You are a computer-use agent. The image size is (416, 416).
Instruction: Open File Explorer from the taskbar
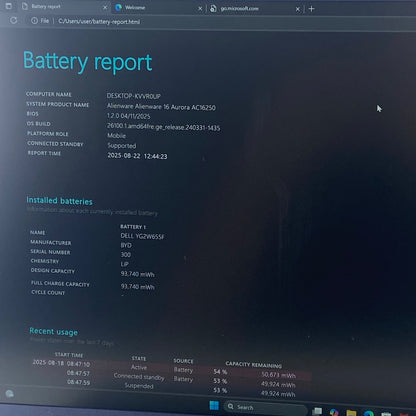coord(351,413)
